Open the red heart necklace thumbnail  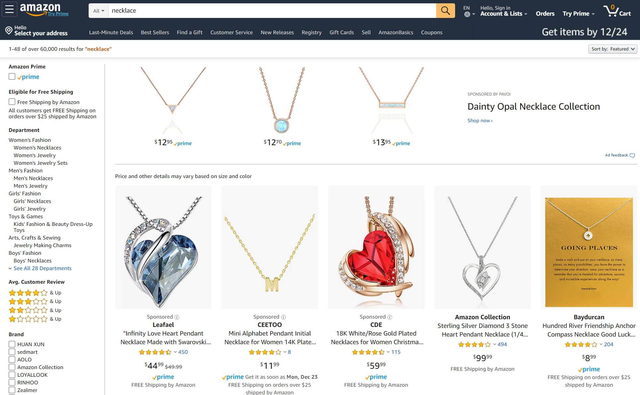click(x=376, y=247)
